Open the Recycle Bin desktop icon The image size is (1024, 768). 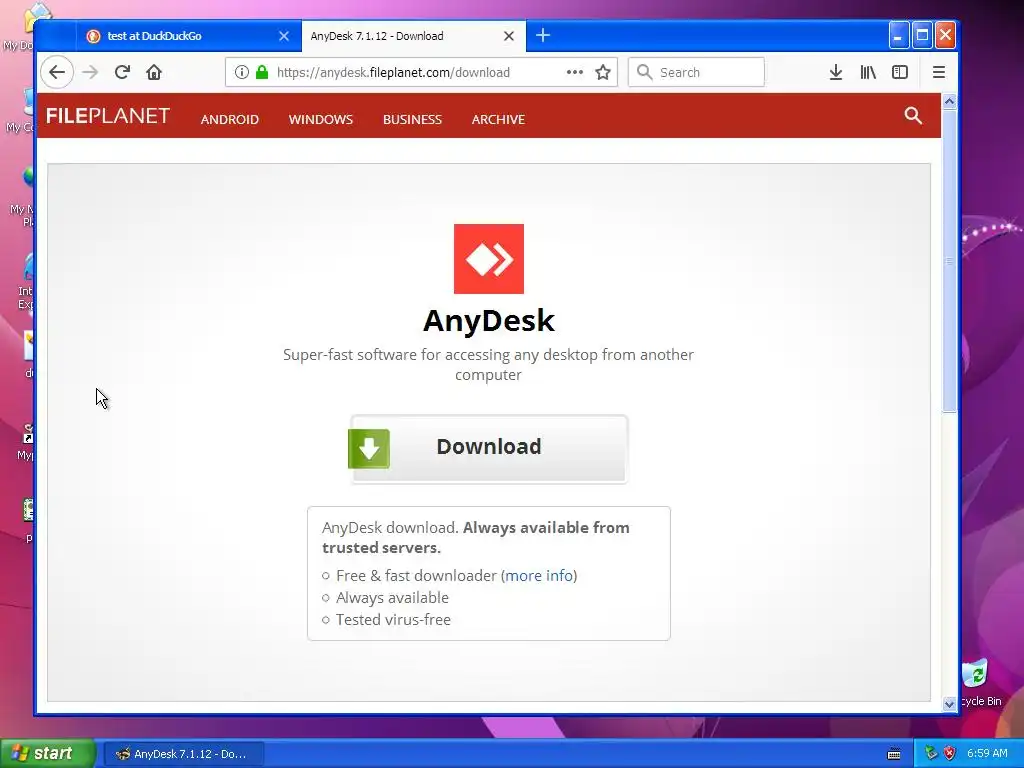point(978,682)
